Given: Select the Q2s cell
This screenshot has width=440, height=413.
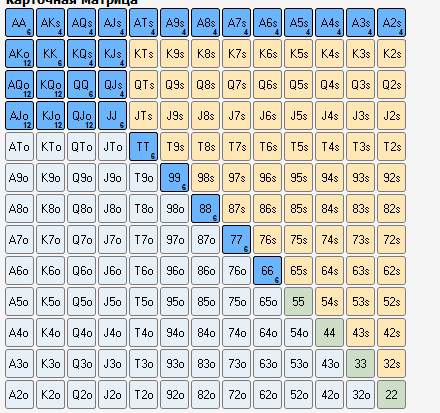Looking at the screenshot, I should pyautogui.click(x=391, y=85).
